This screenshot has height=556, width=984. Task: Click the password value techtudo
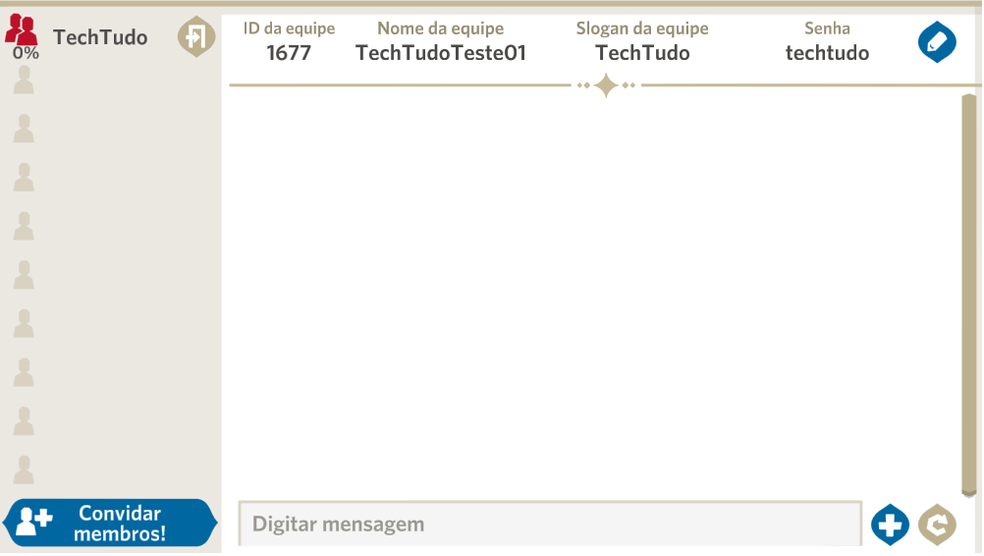click(827, 53)
